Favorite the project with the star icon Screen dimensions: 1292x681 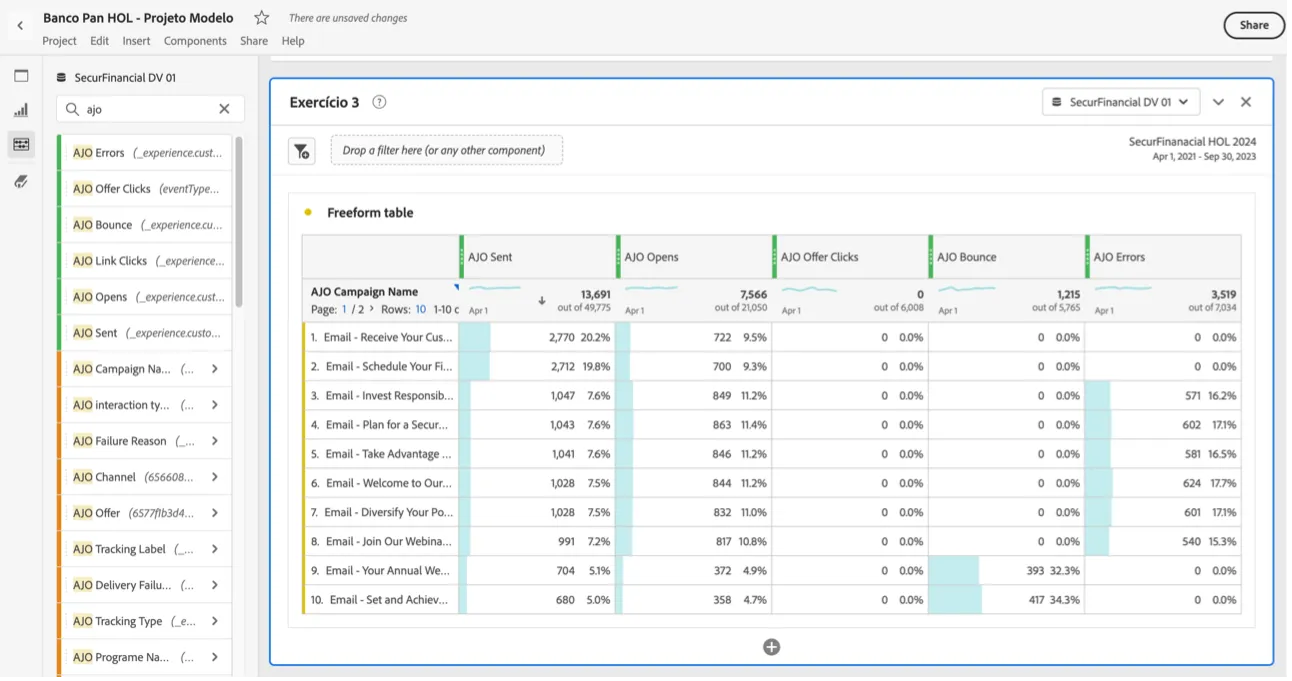coord(261,18)
